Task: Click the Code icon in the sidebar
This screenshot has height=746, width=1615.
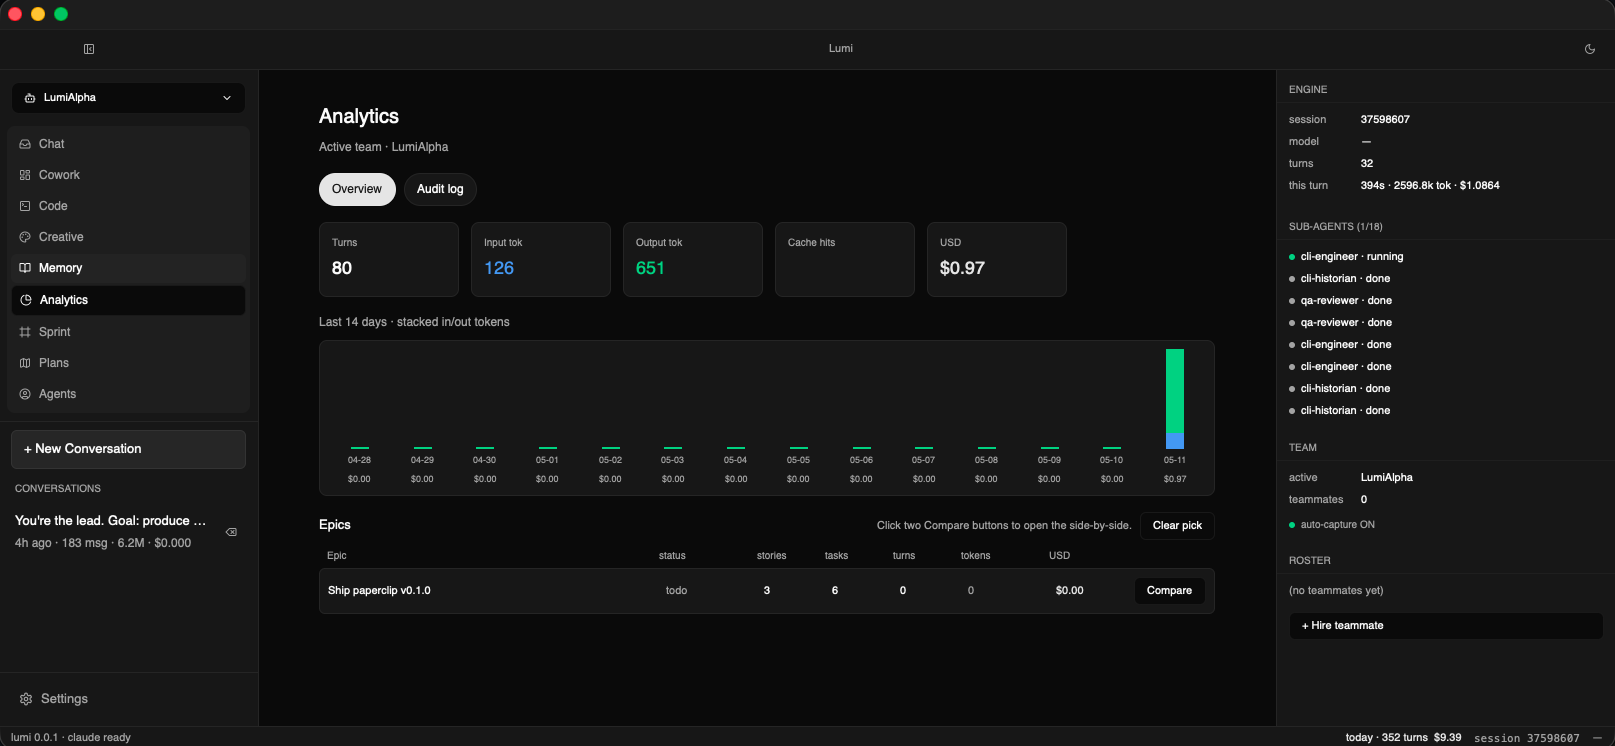Action: [x=25, y=206]
